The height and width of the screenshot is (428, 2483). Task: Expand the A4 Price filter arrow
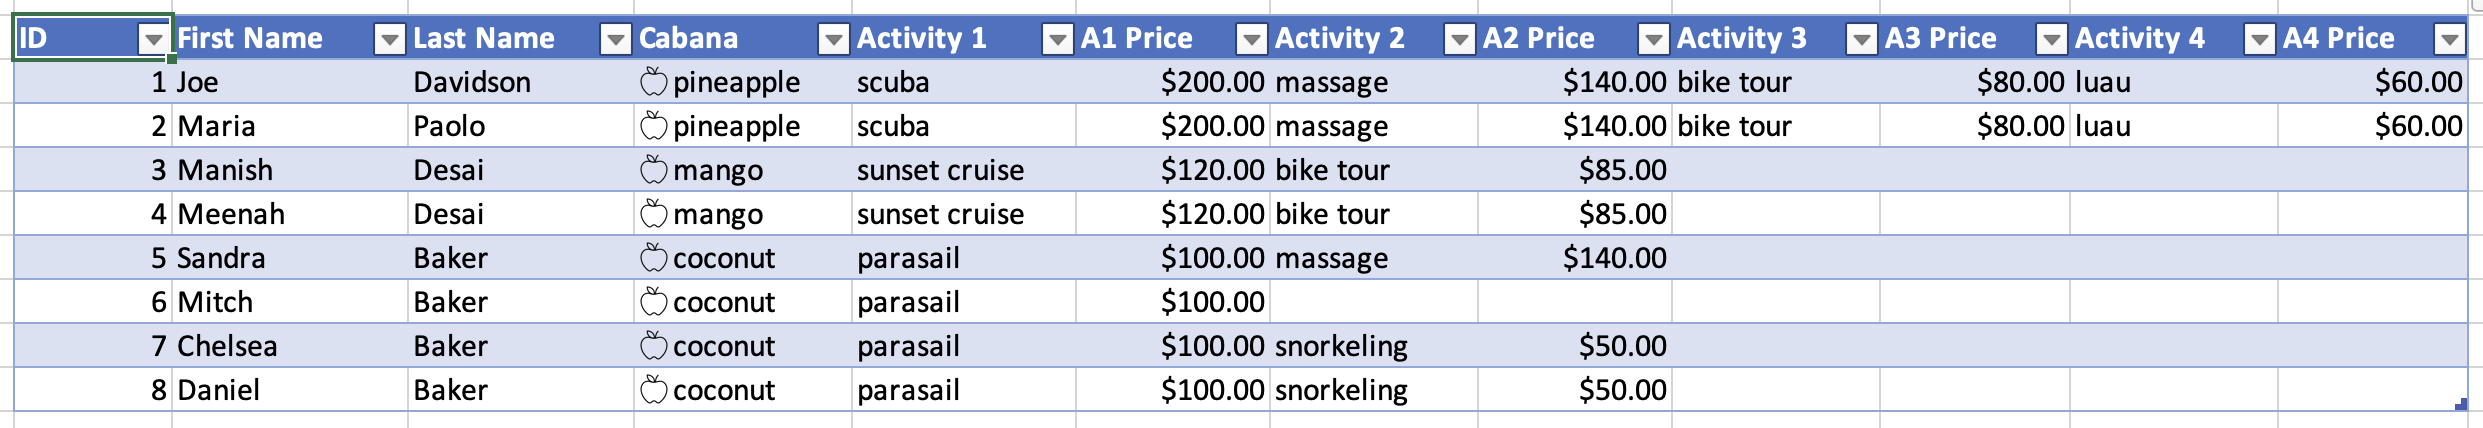coord(2449,39)
